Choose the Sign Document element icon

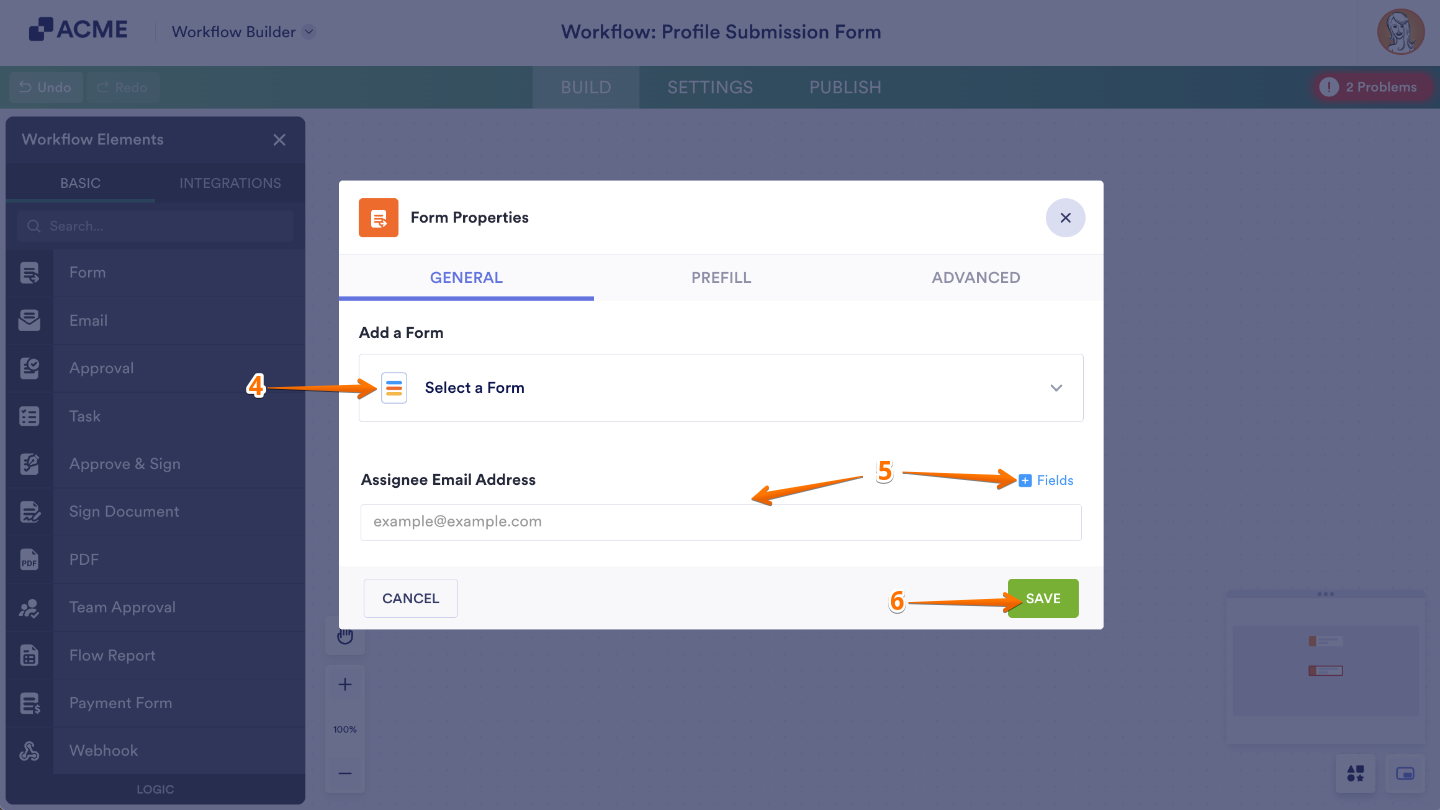pyautogui.click(x=30, y=512)
